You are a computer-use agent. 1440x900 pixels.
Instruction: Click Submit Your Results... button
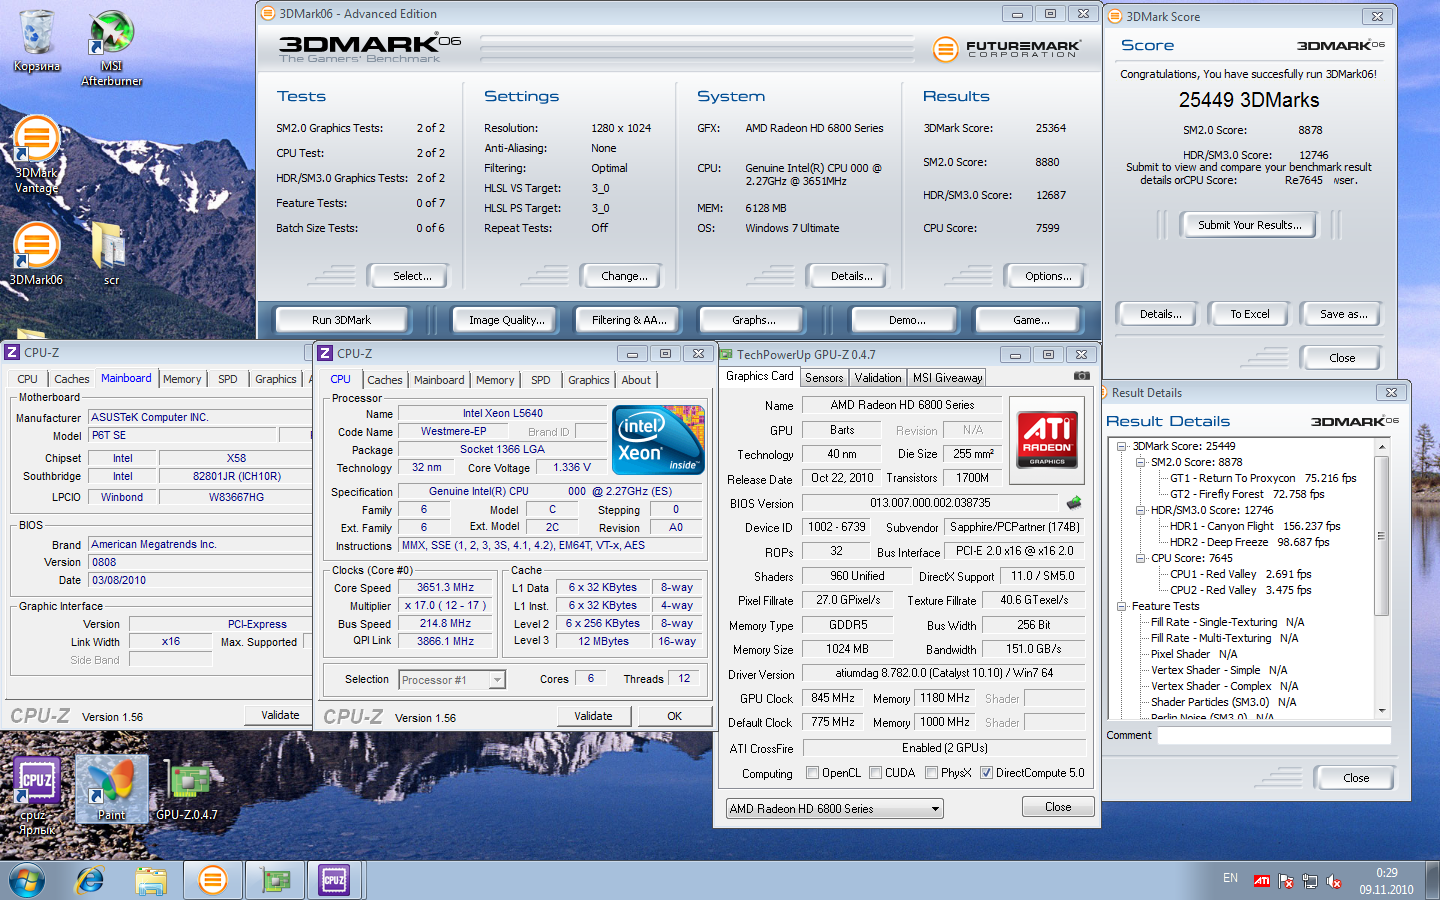click(1250, 225)
